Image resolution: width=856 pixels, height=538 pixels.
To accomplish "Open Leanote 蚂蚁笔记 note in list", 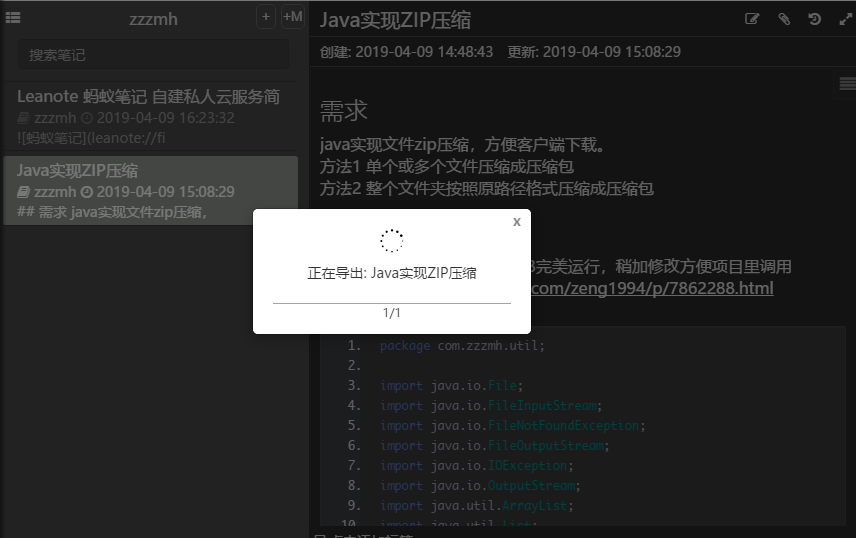I will pyautogui.click(x=150, y=116).
